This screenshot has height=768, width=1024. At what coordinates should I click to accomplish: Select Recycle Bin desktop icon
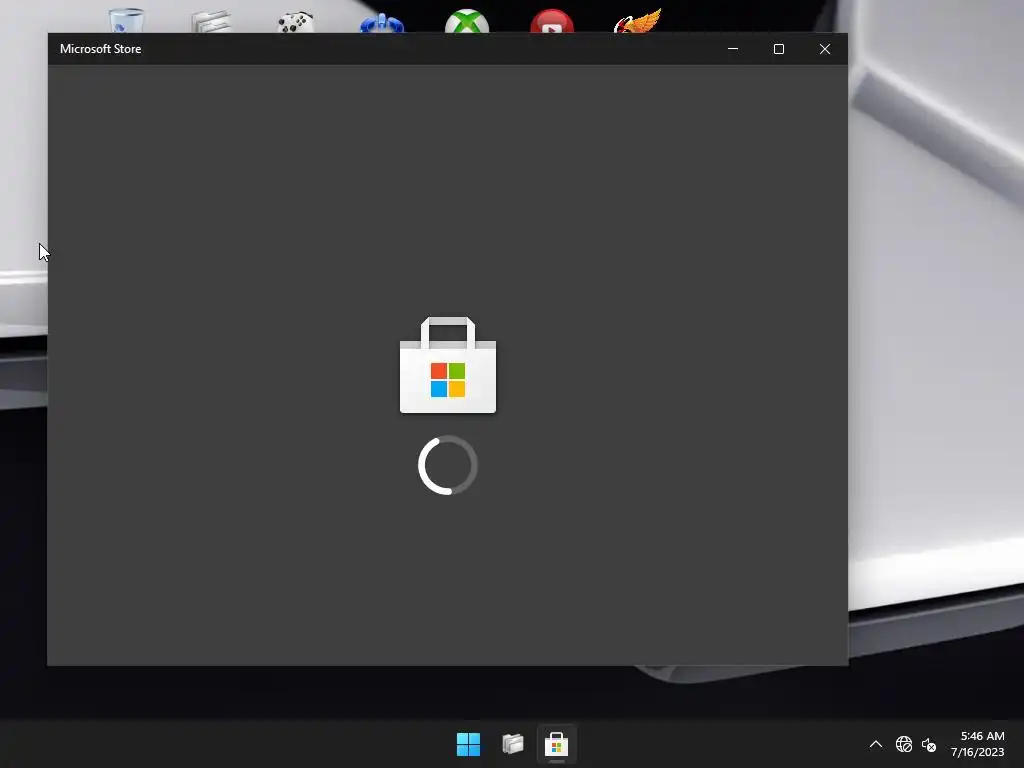click(x=126, y=20)
